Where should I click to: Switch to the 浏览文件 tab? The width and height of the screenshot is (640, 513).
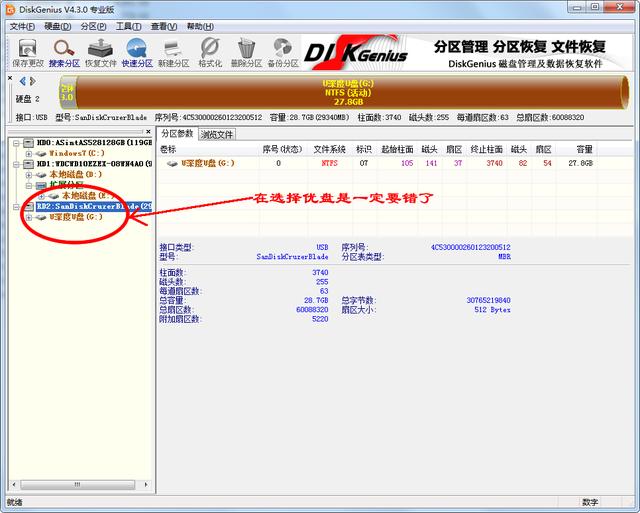(x=216, y=134)
